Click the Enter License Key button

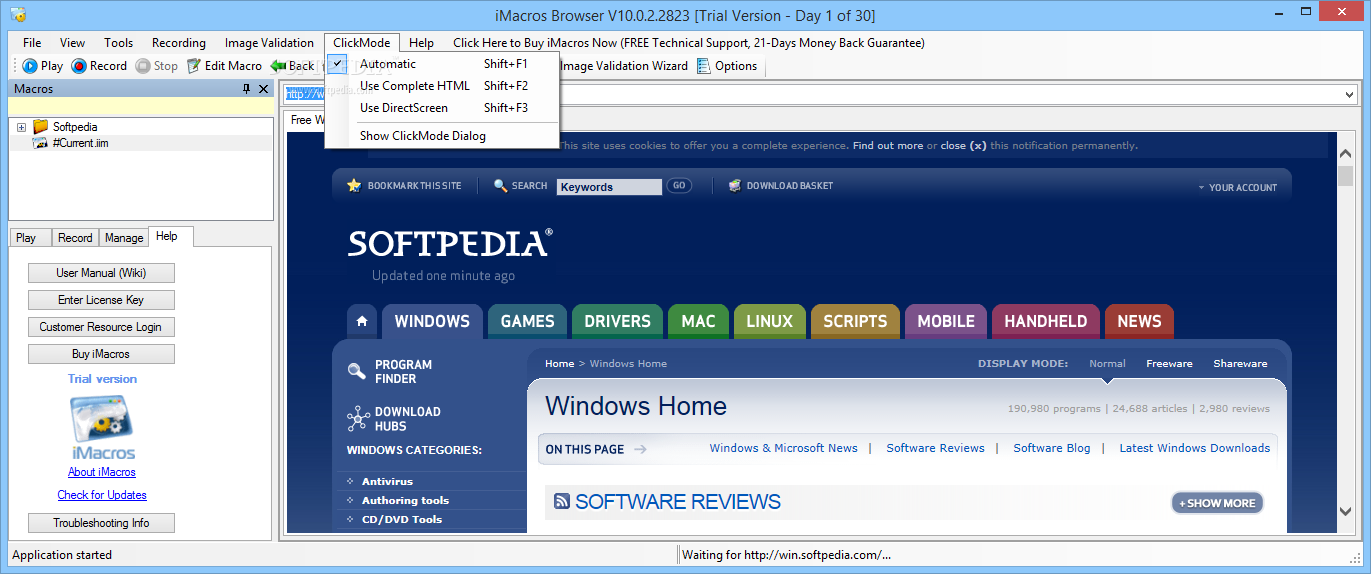click(101, 300)
